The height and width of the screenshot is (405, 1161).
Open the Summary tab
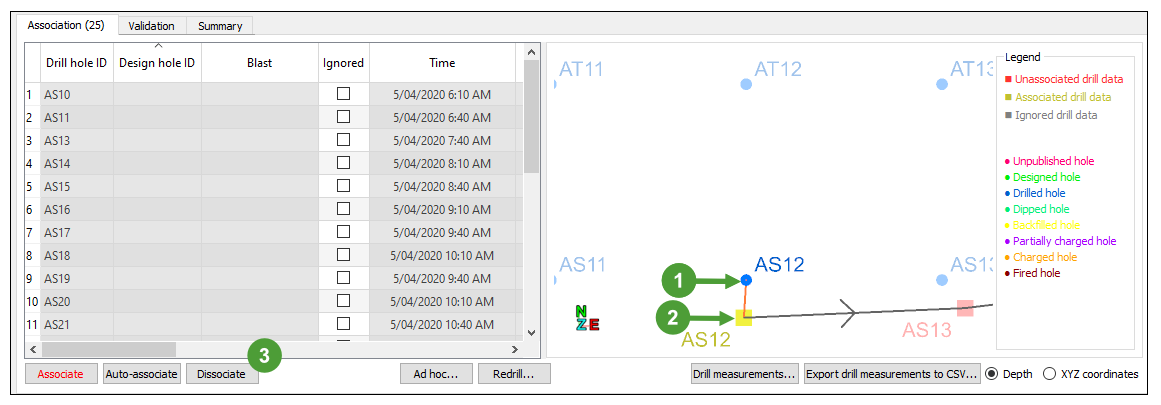220,26
